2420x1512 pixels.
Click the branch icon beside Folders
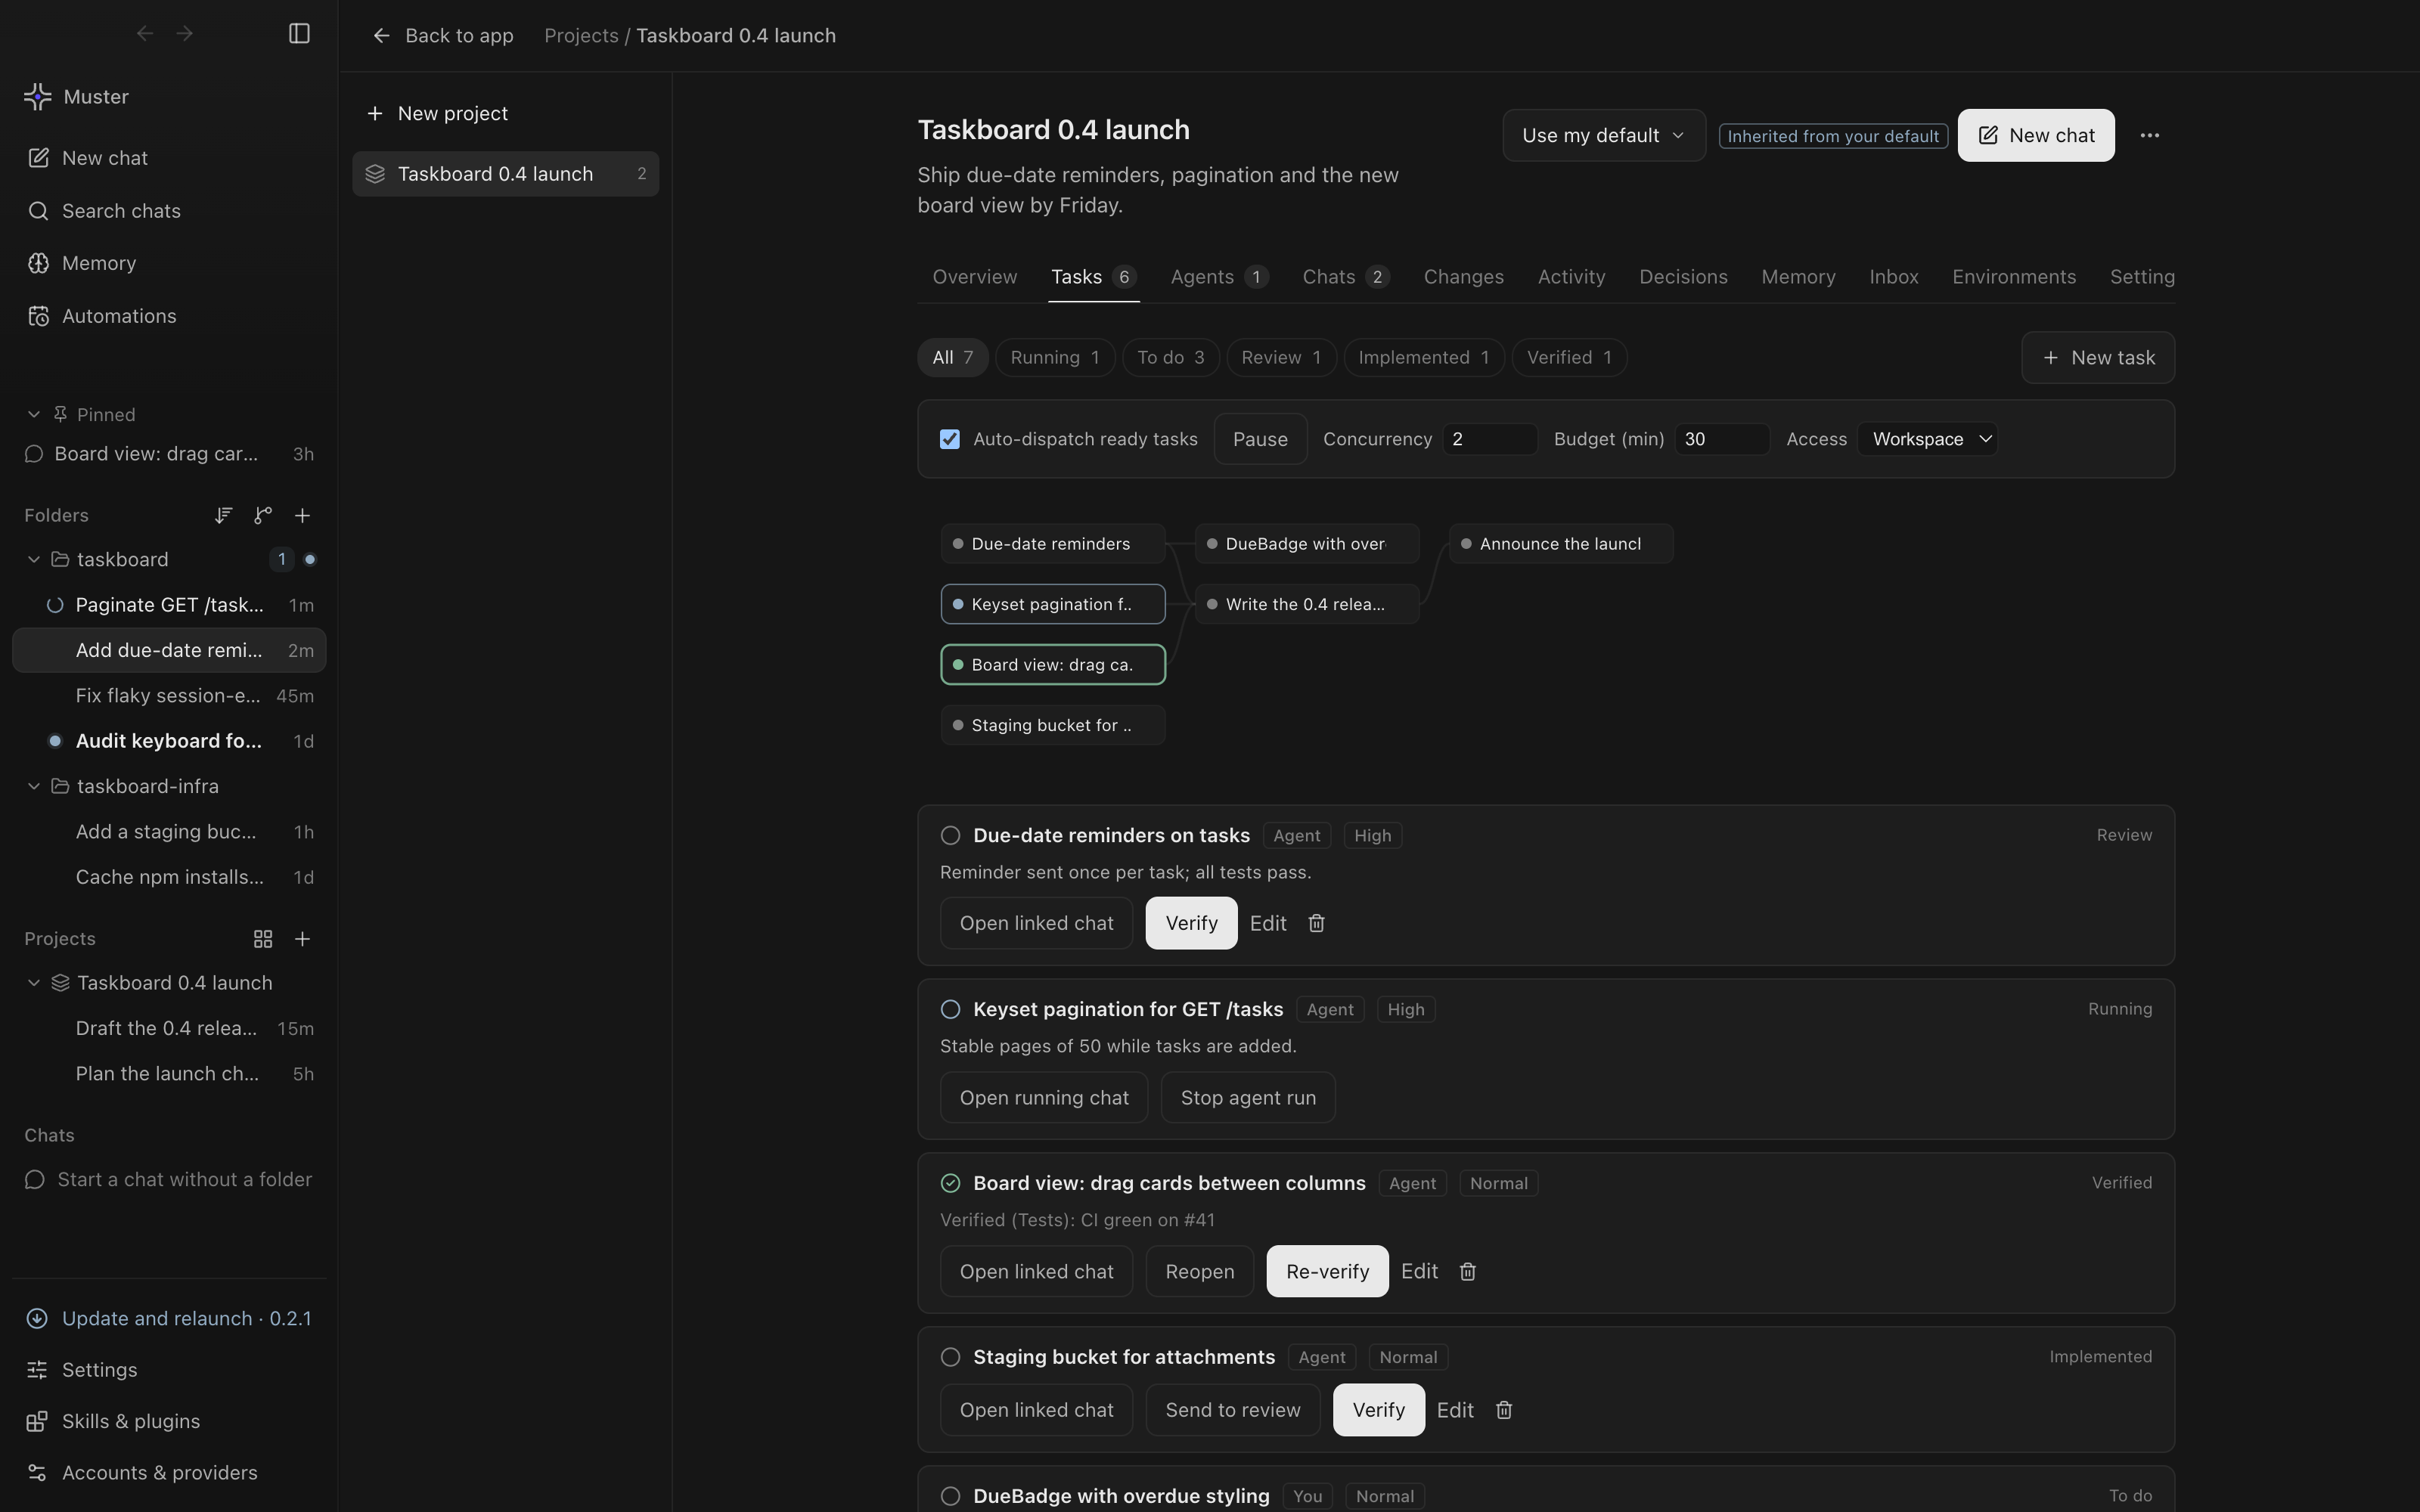tap(263, 515)
